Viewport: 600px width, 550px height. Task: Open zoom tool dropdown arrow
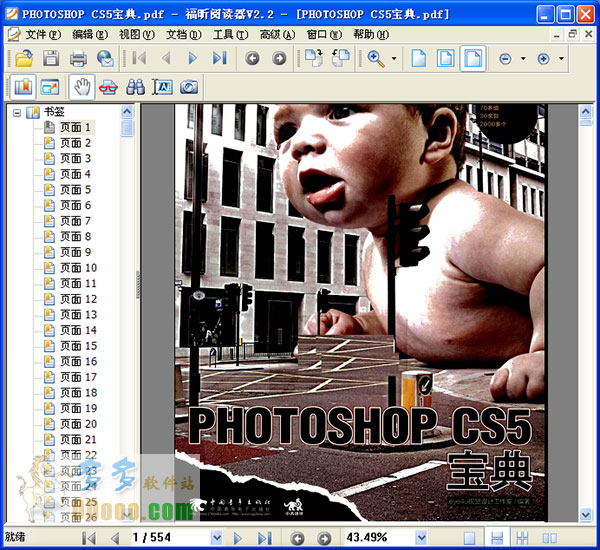pos(394,59)
